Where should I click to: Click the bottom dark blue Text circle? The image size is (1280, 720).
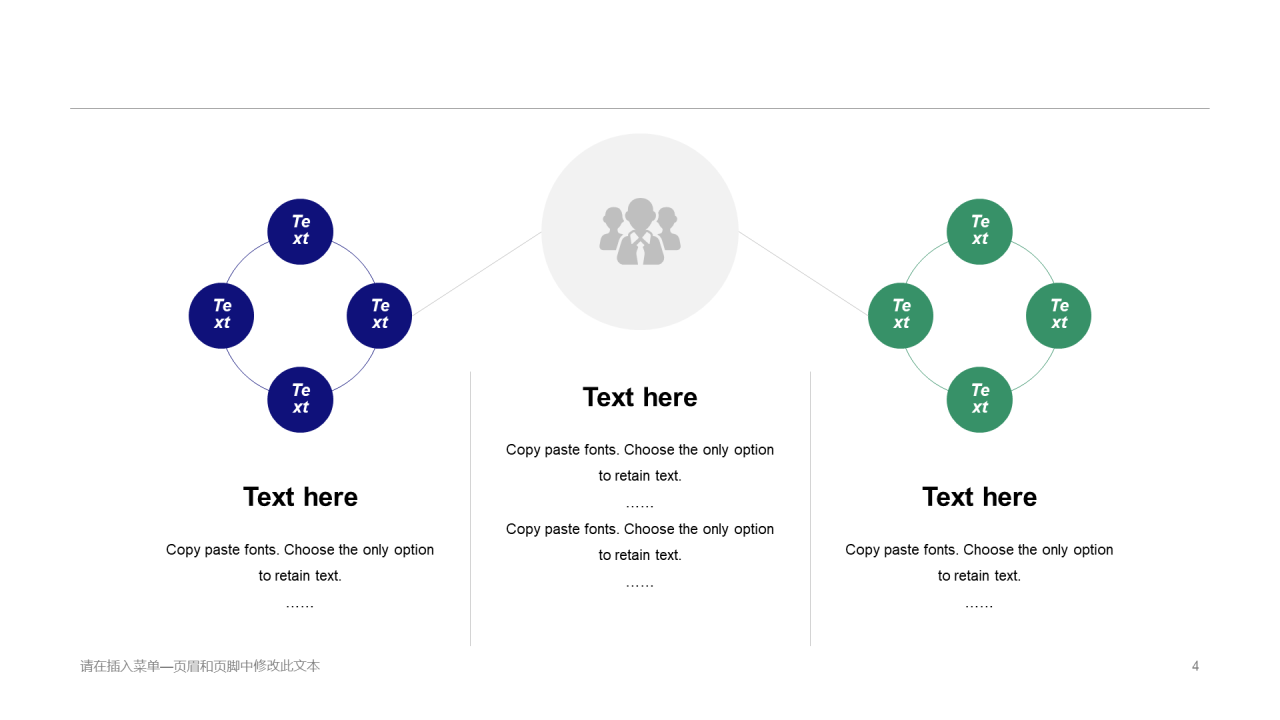300,400
